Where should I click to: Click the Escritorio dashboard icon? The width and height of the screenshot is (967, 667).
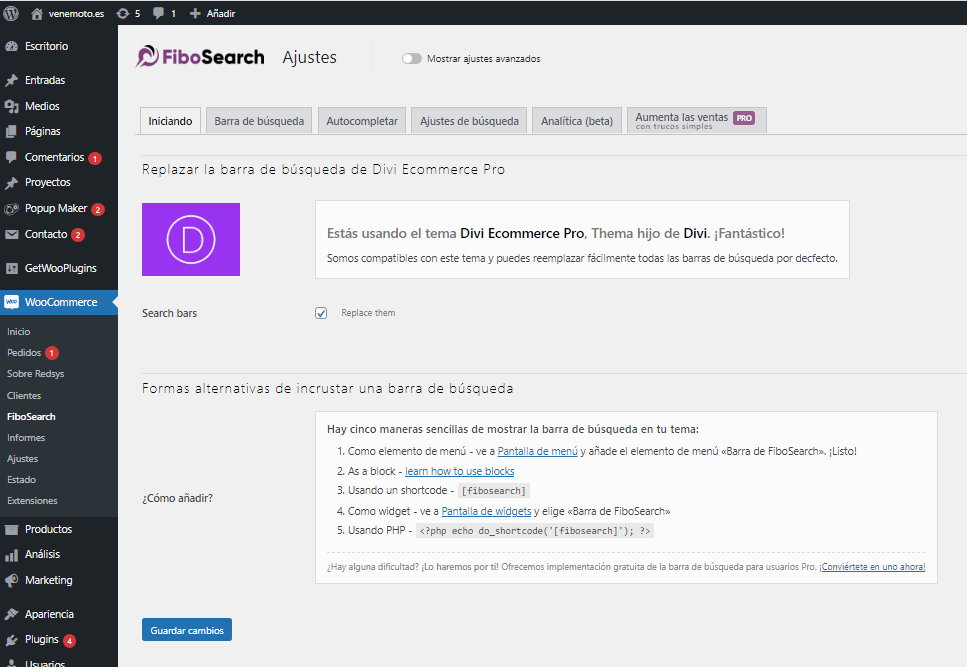click(x=11, y=46)
